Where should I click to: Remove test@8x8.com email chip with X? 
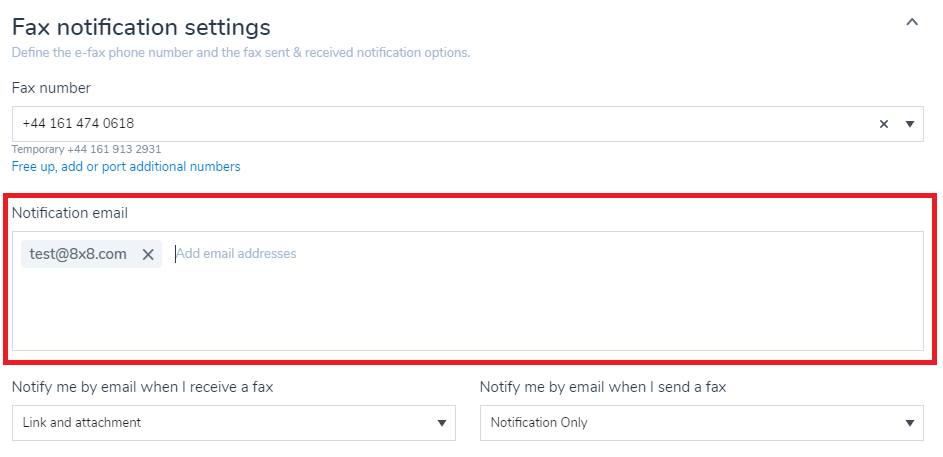point(148,254)
